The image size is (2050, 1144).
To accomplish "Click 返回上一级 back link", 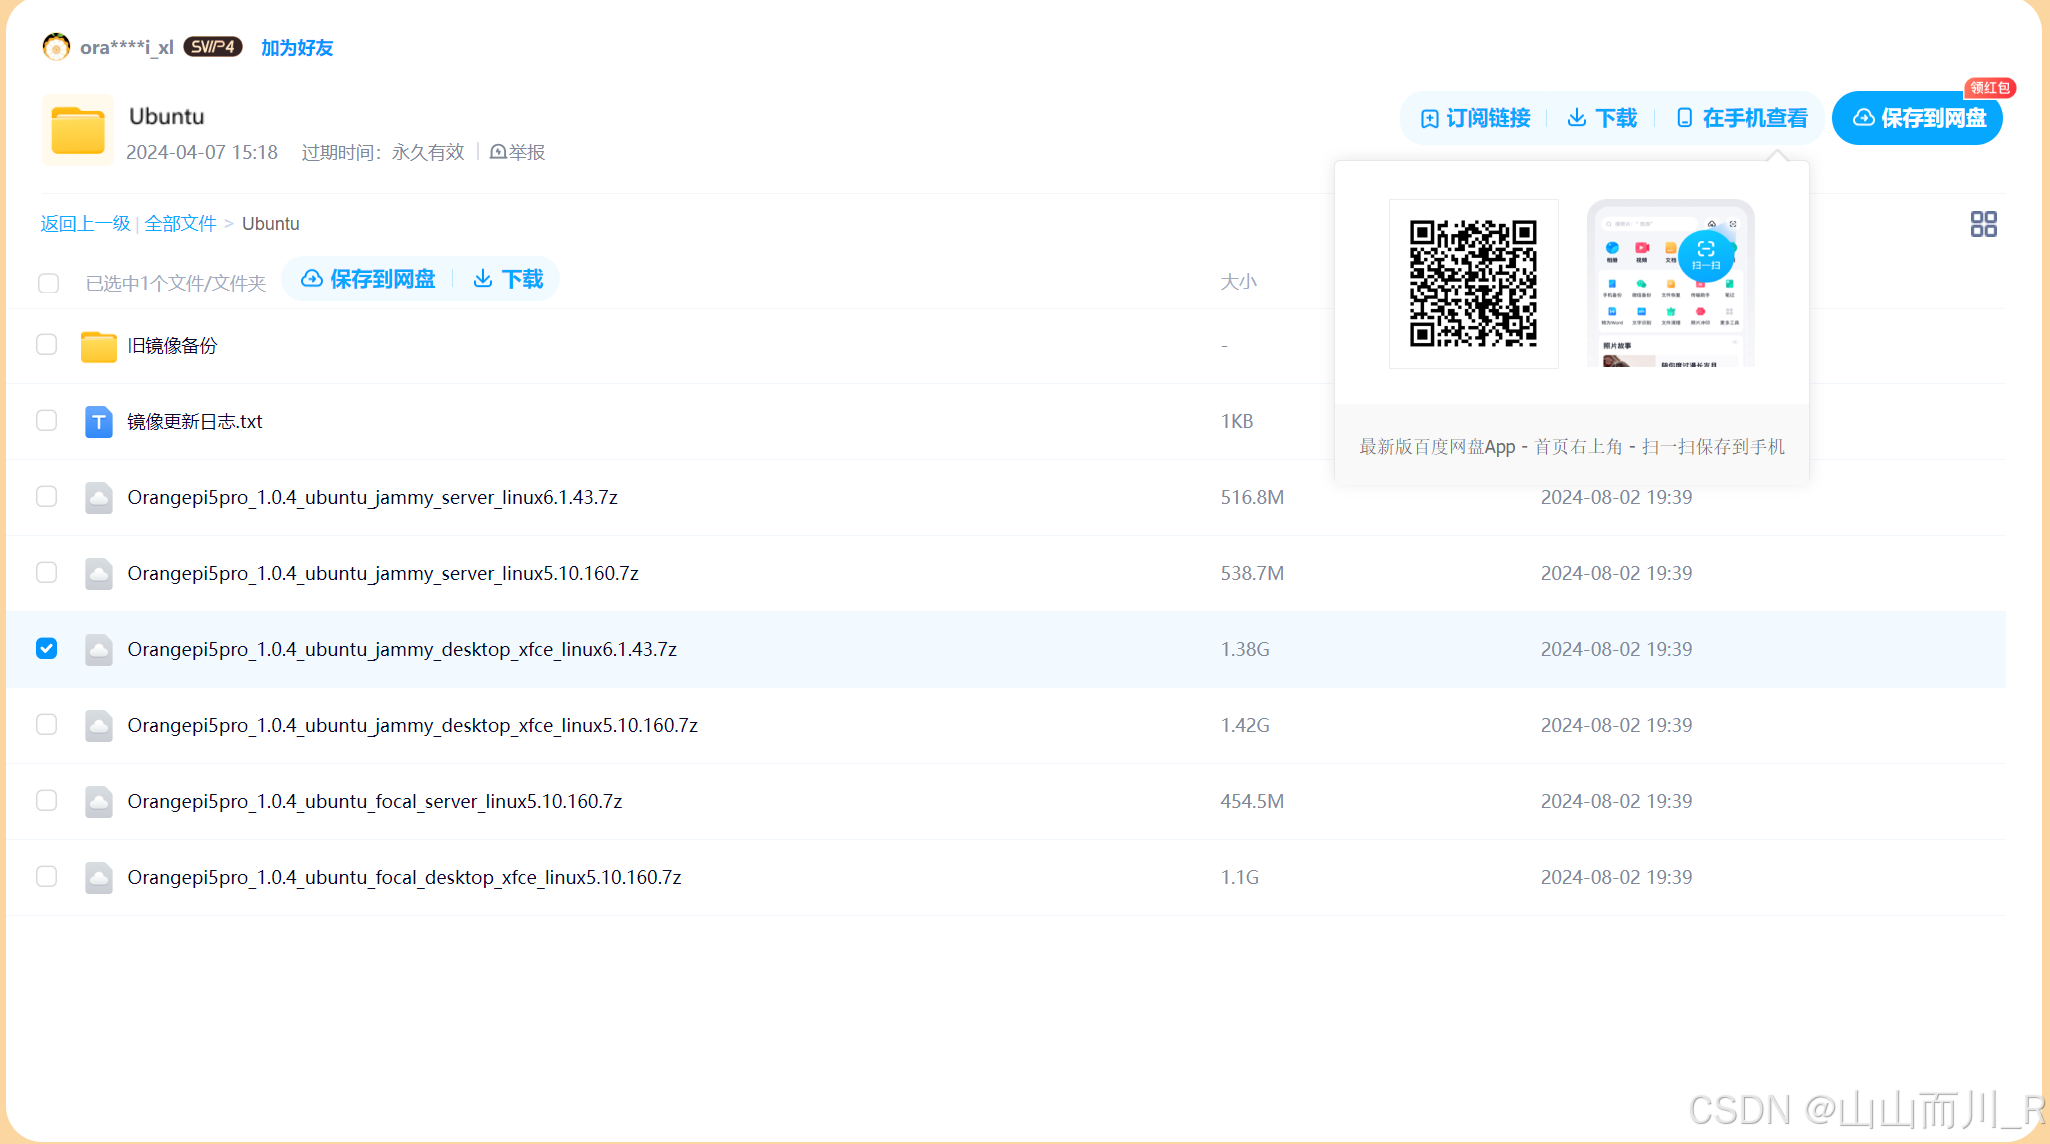I will 85,224.
